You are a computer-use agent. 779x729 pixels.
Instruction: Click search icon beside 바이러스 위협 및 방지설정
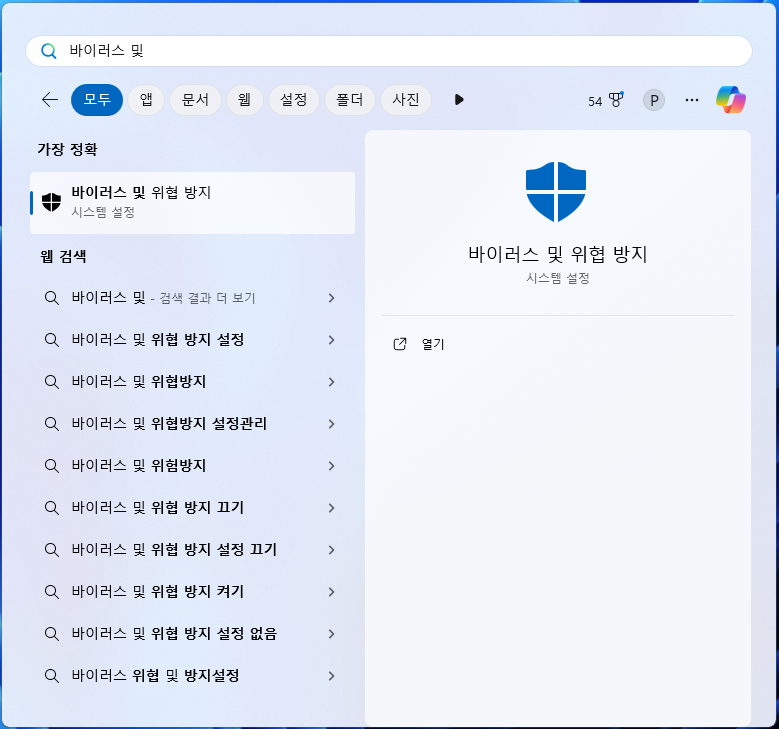point(52,676)
